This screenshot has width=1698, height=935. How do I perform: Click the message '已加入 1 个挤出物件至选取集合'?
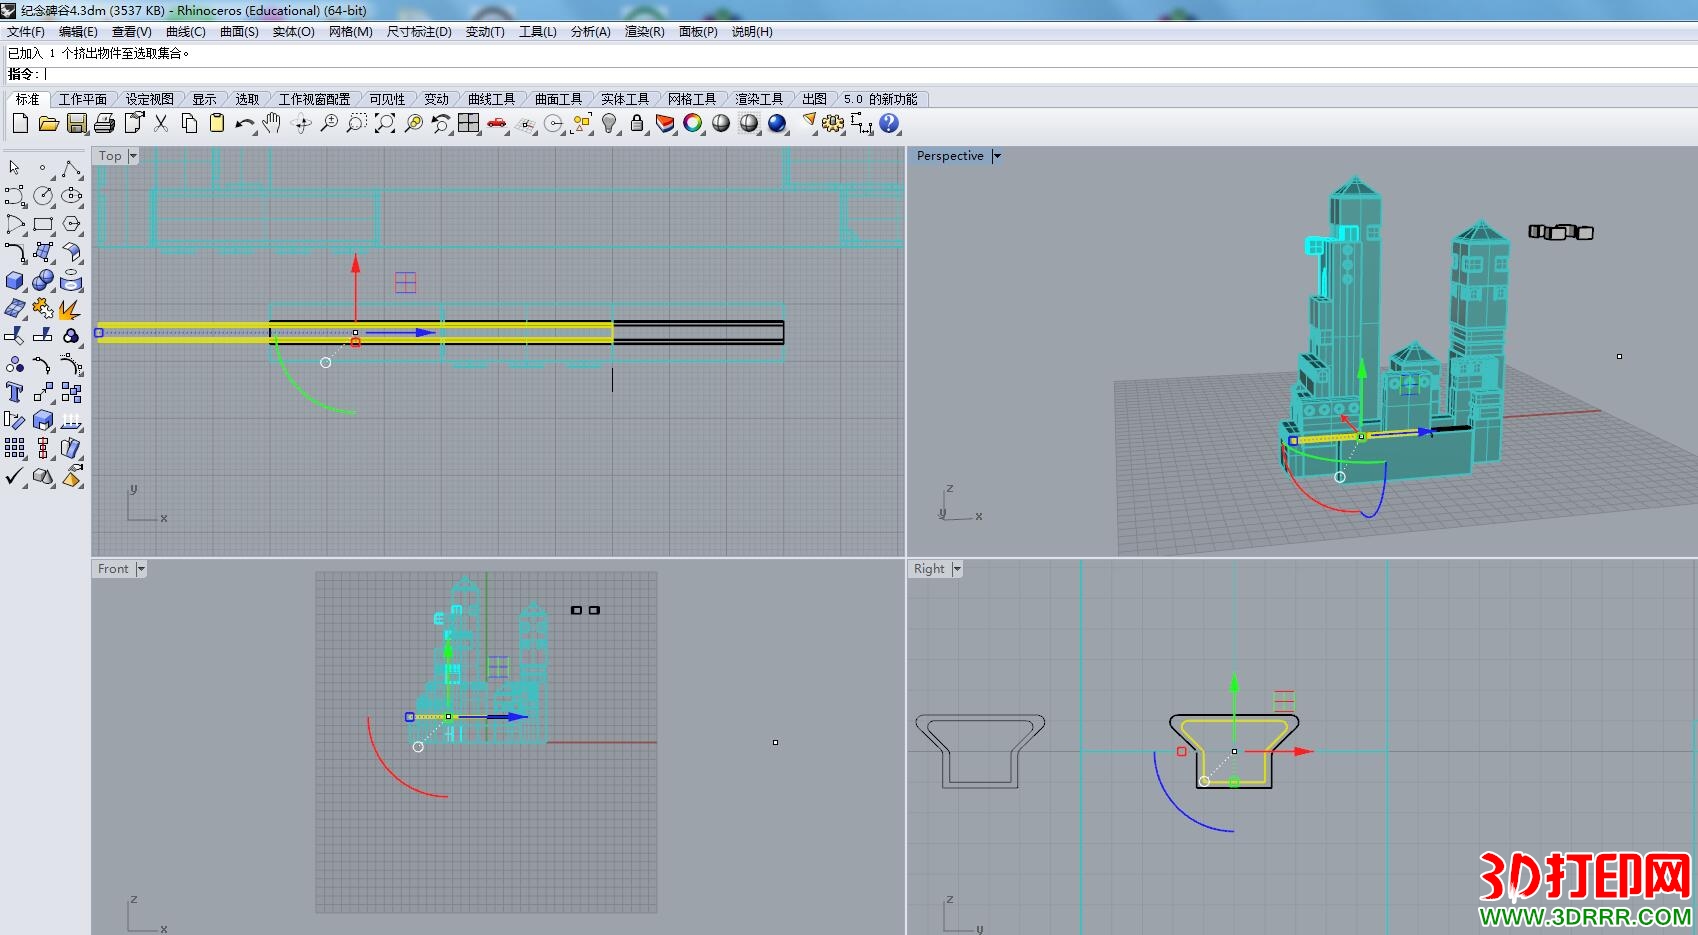pos(99,53)
